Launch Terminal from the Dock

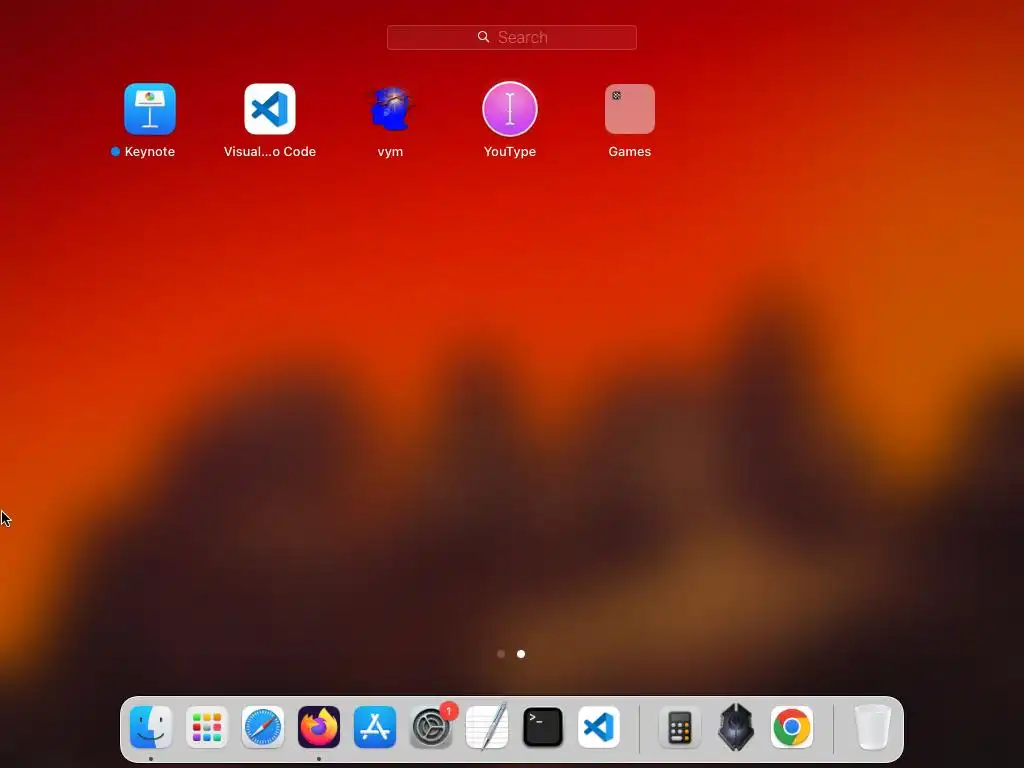click(543, 727)
